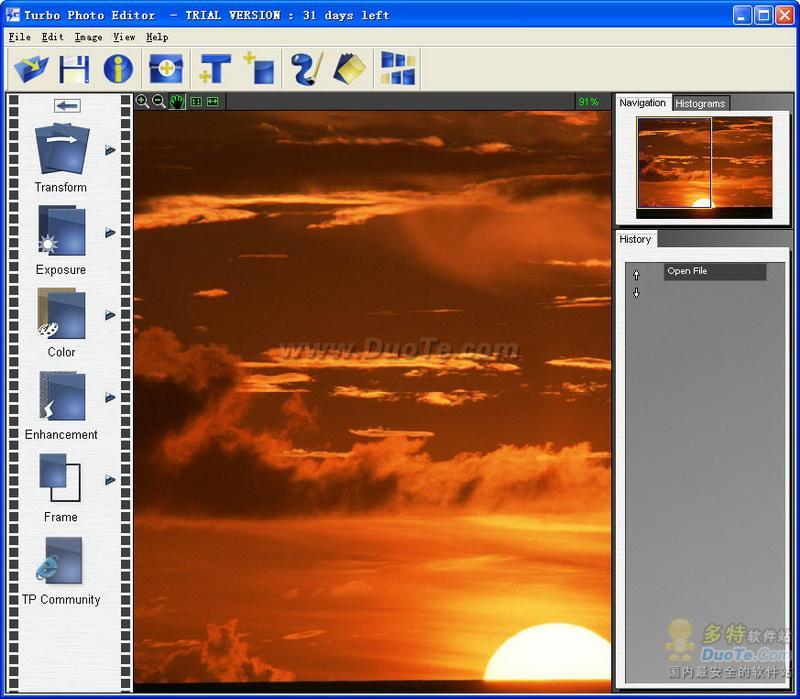Viewport: 800px width, 699px height.
Task: Step down in history with the down arrow
Action: pyautogui.click(x=636, y=293)
